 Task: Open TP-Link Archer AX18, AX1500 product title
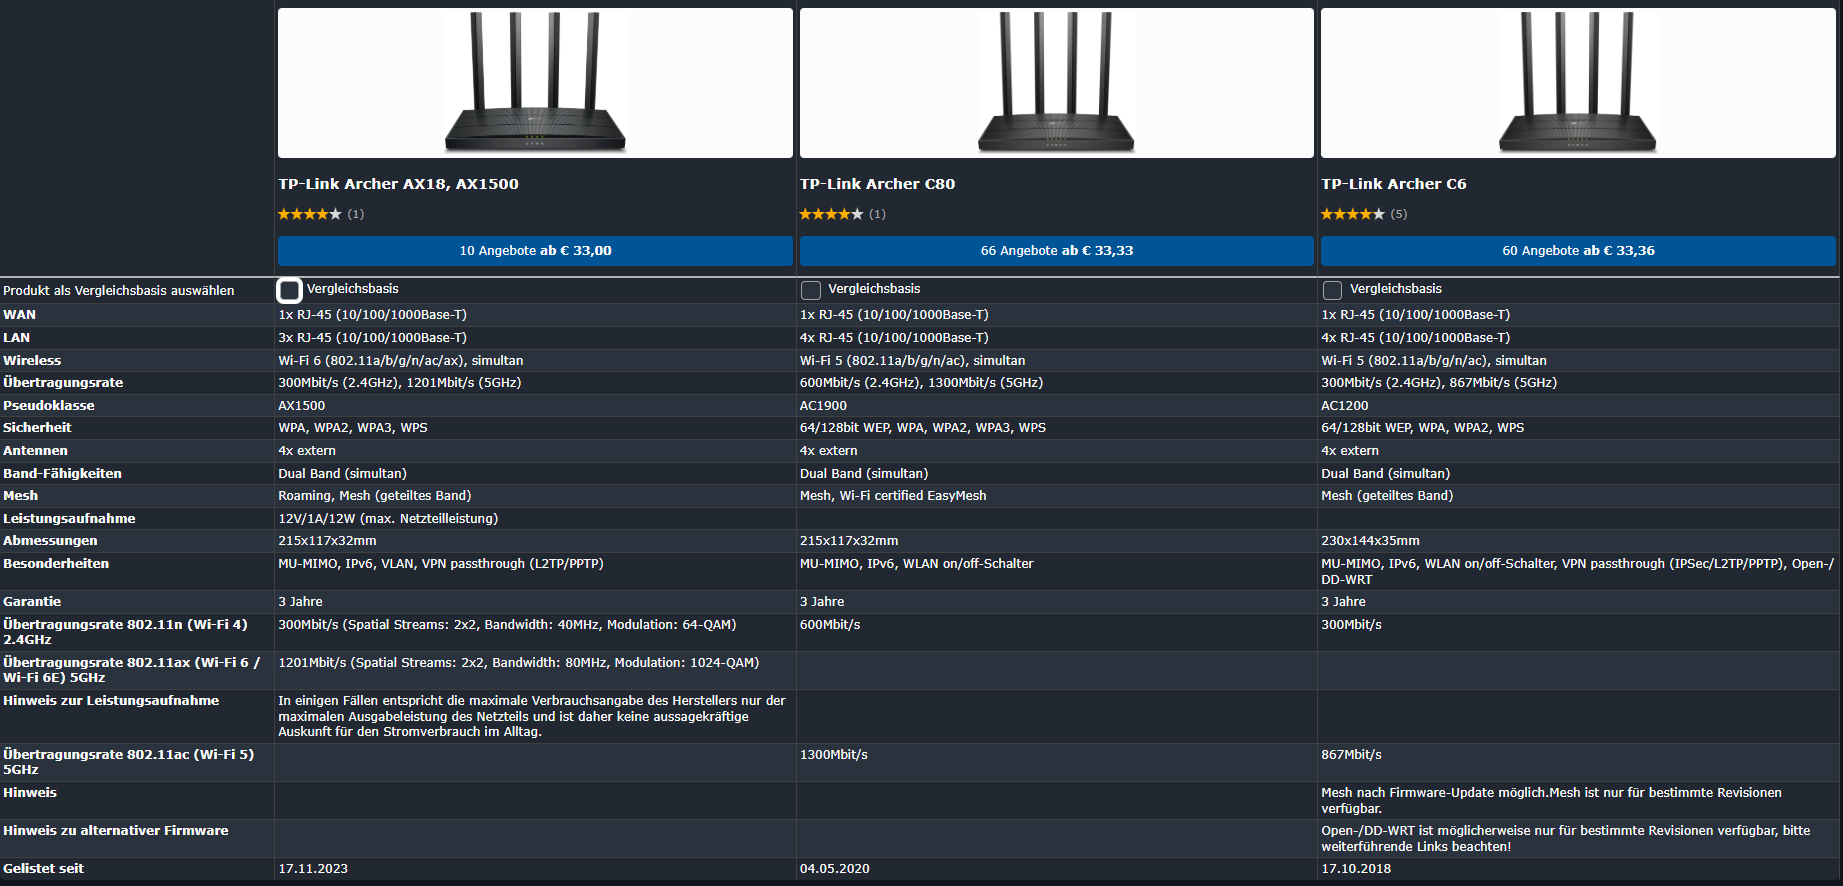[x=398, y=184]
